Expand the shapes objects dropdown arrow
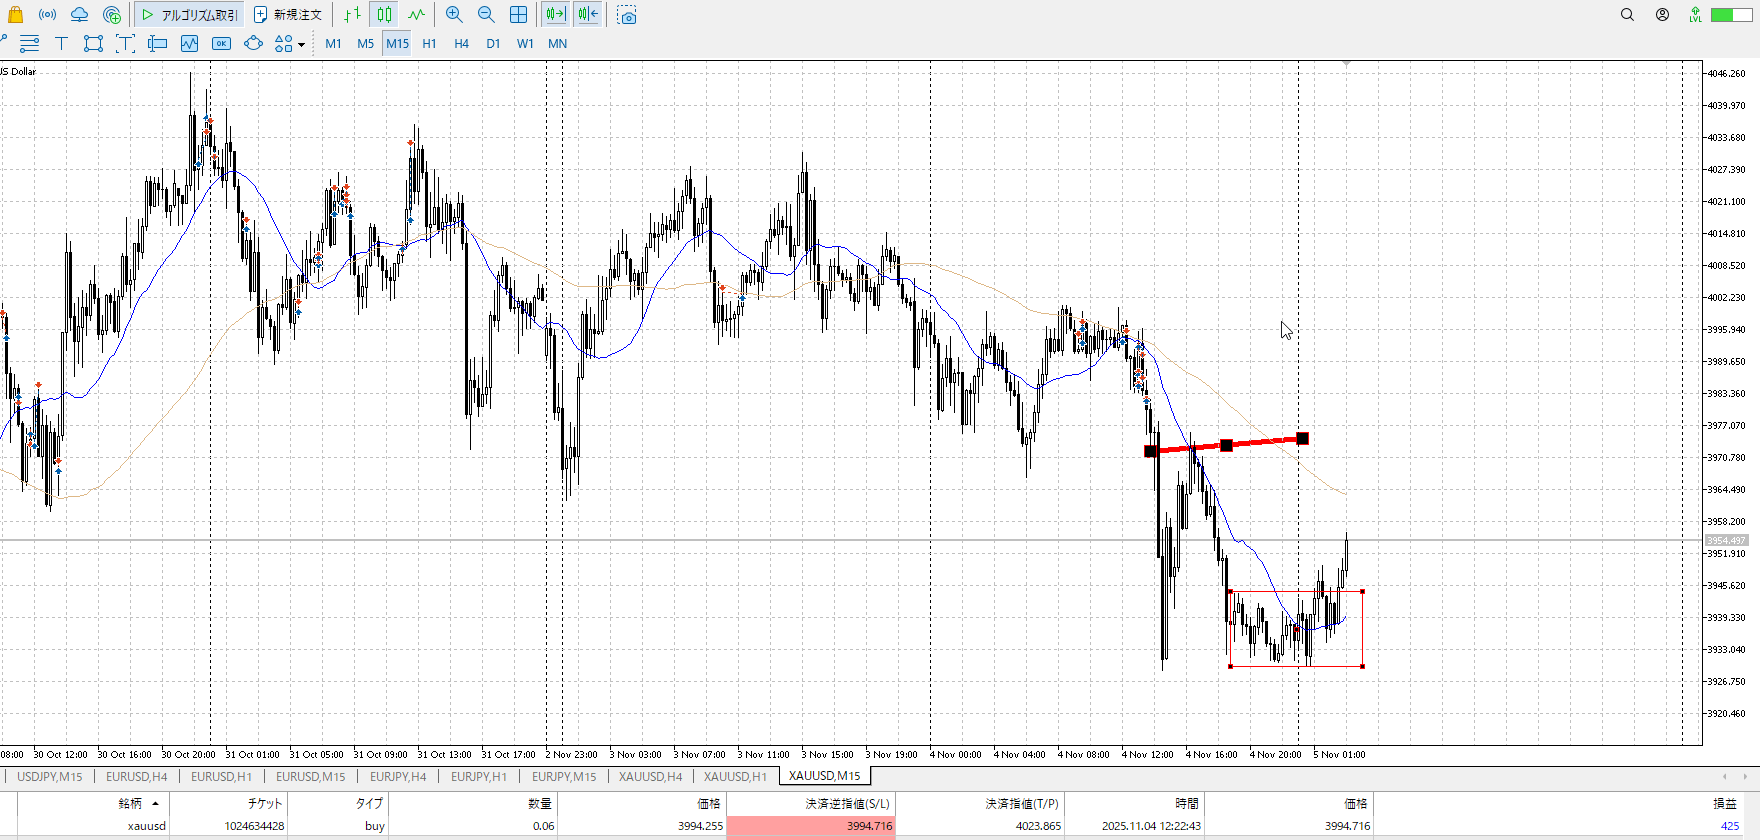The width and height of the screenshot is (1760, 840). pyautogui.click(x=301, y=44)
